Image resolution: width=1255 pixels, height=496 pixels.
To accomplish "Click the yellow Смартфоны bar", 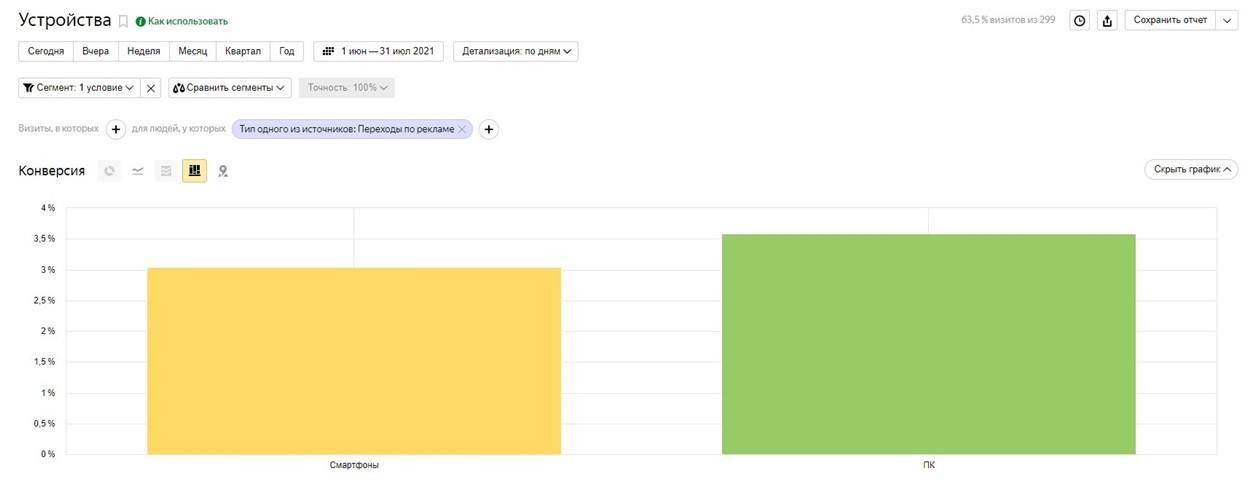I will pos(354,361).
